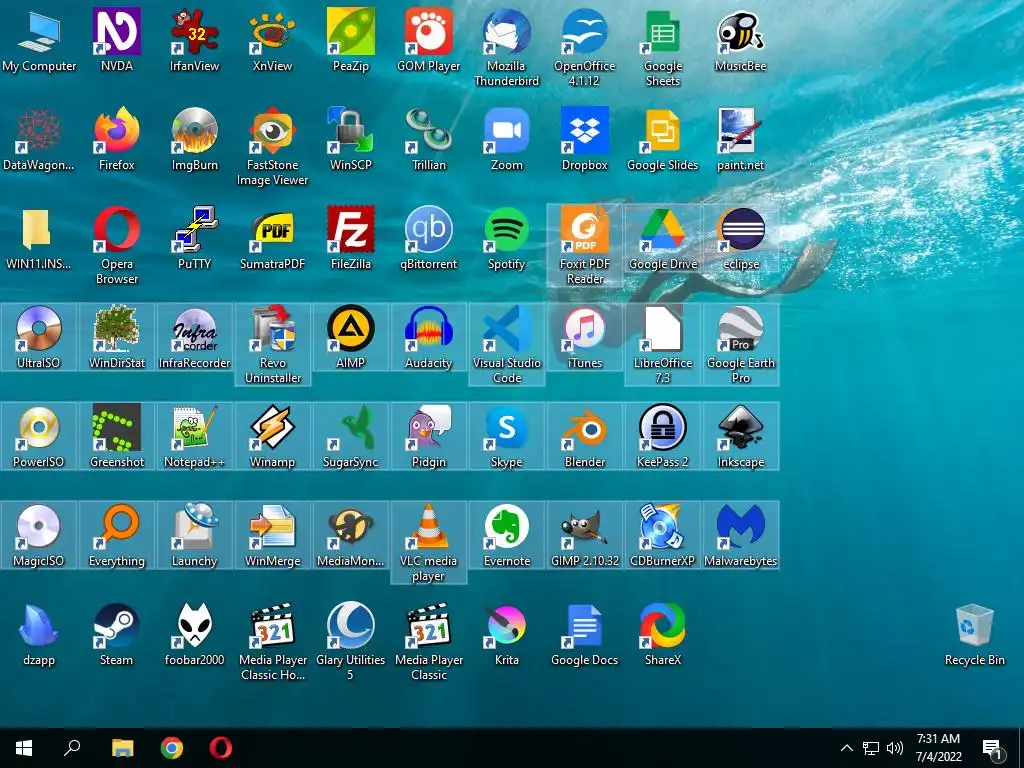Select the Winamp icon
The height and width of the screenshot is (768, 1024).
tap(272, 436)
